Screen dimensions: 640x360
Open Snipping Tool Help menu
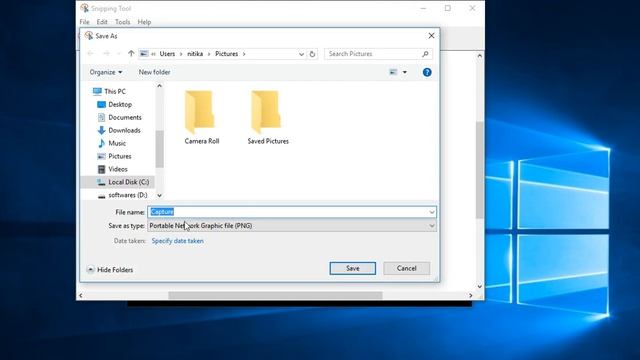144,22
